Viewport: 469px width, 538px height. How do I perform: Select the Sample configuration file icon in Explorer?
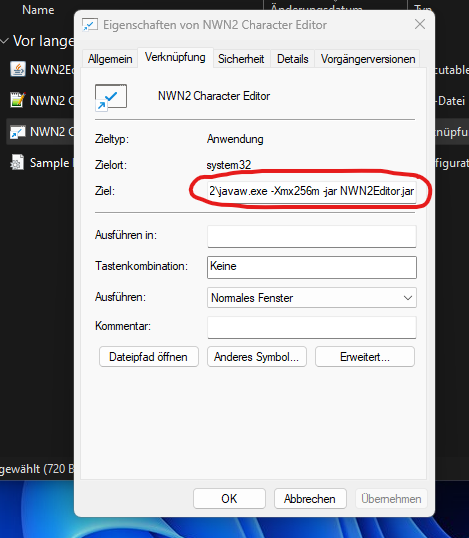(17, 162)
